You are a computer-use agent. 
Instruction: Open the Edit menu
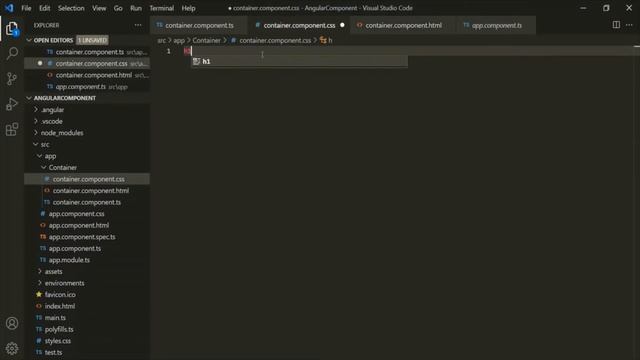coord(44,8)
